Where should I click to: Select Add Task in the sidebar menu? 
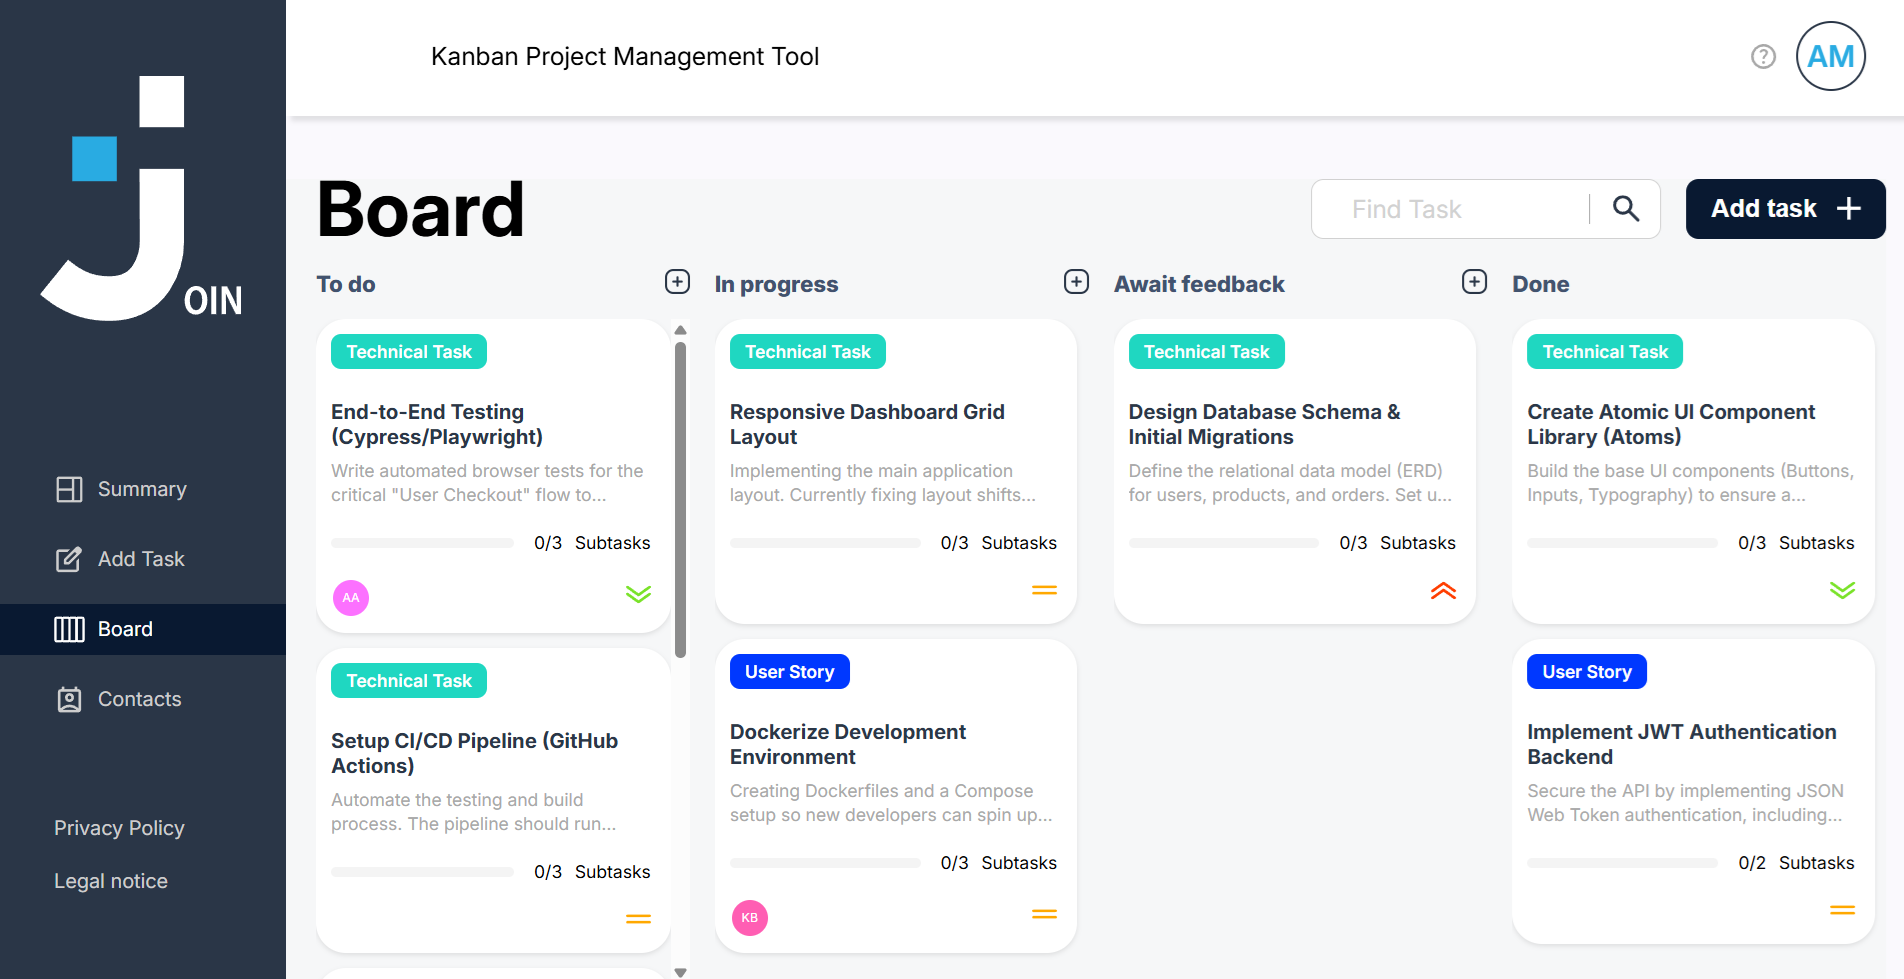coord(141,559)
